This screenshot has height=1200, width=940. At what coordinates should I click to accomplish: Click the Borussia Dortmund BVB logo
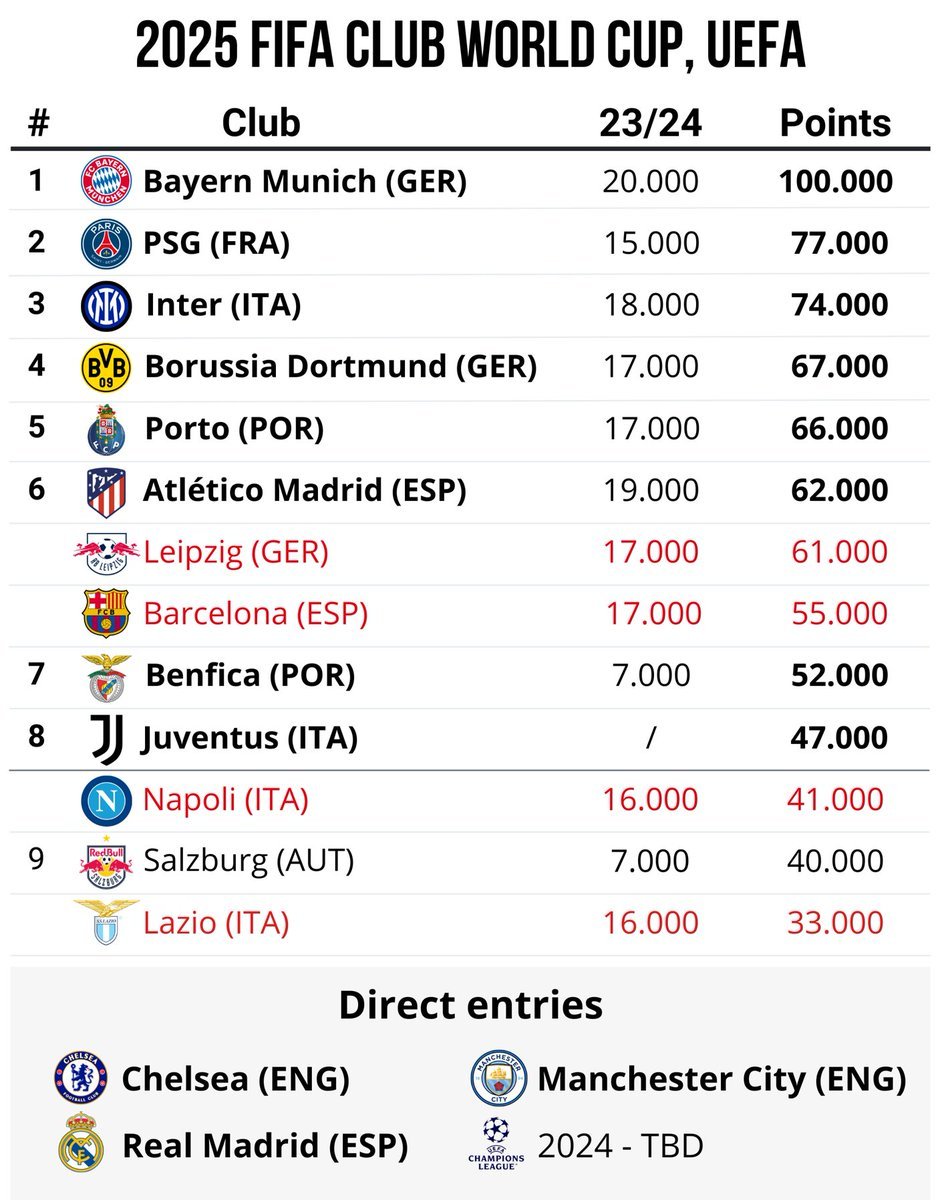click(106, 367)
